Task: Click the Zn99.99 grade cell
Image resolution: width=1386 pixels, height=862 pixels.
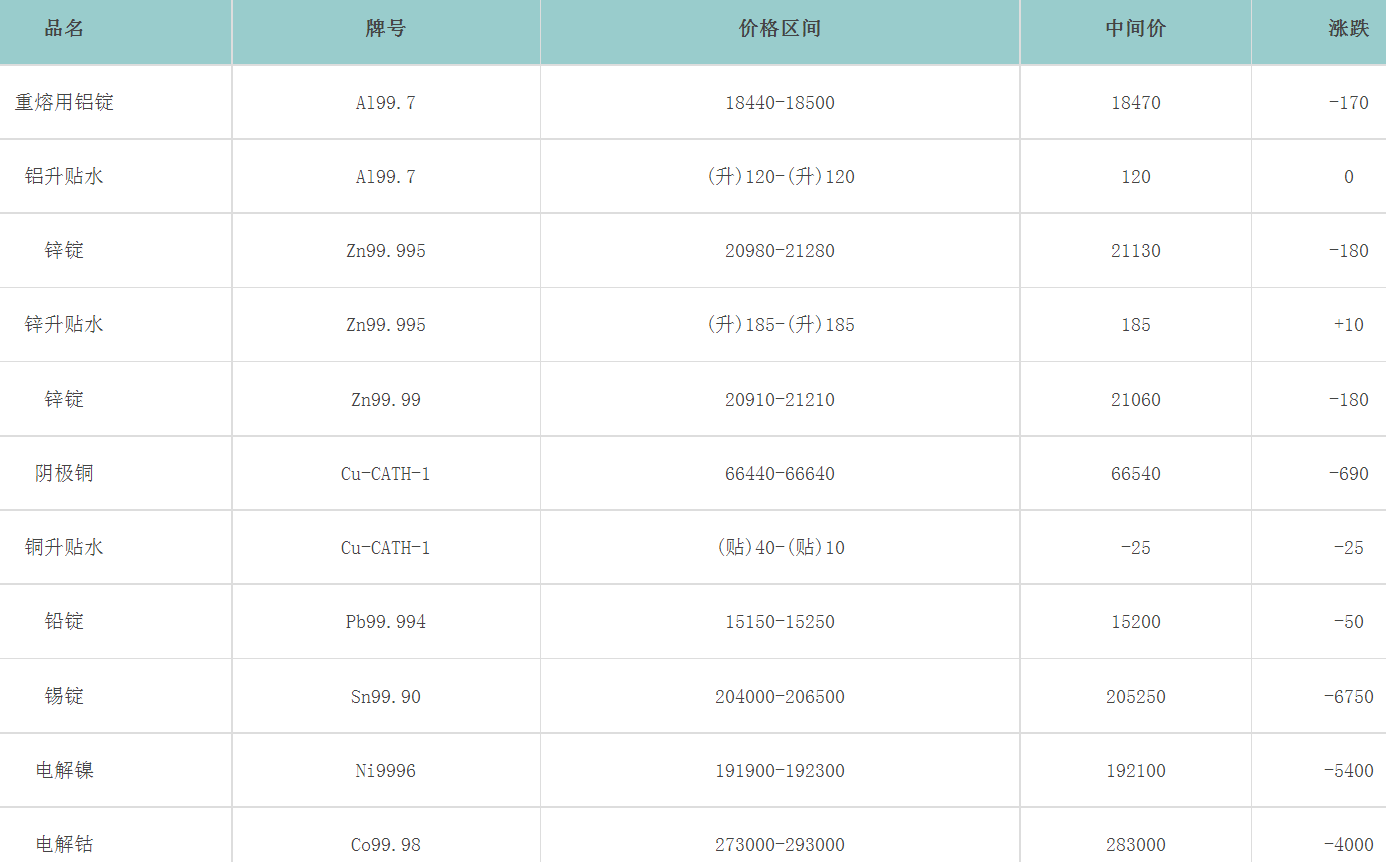Action: point(385,400)
